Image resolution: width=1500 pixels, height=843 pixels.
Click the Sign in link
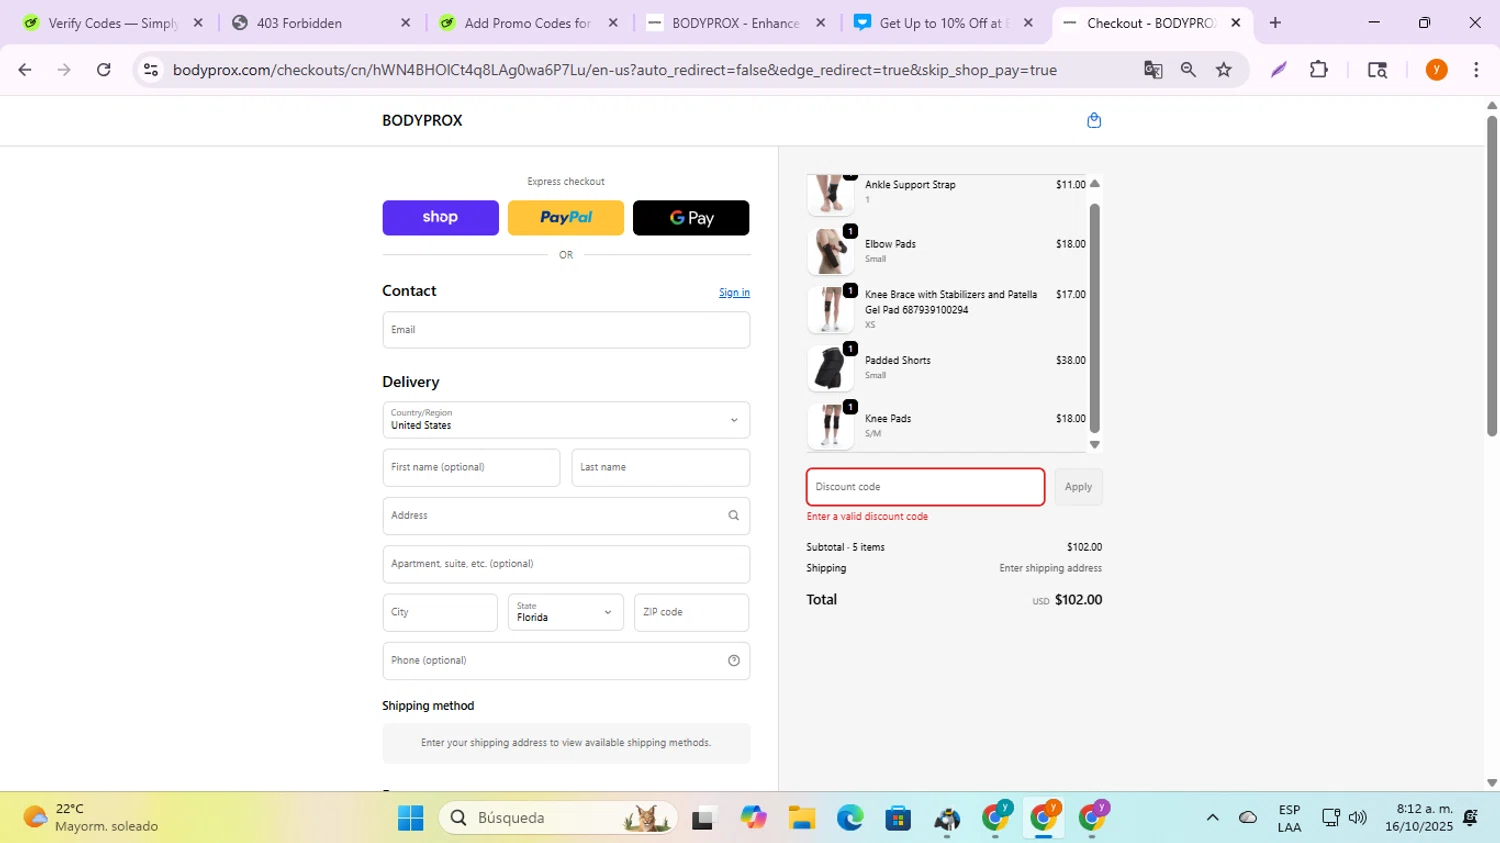[x=734, y=293]
